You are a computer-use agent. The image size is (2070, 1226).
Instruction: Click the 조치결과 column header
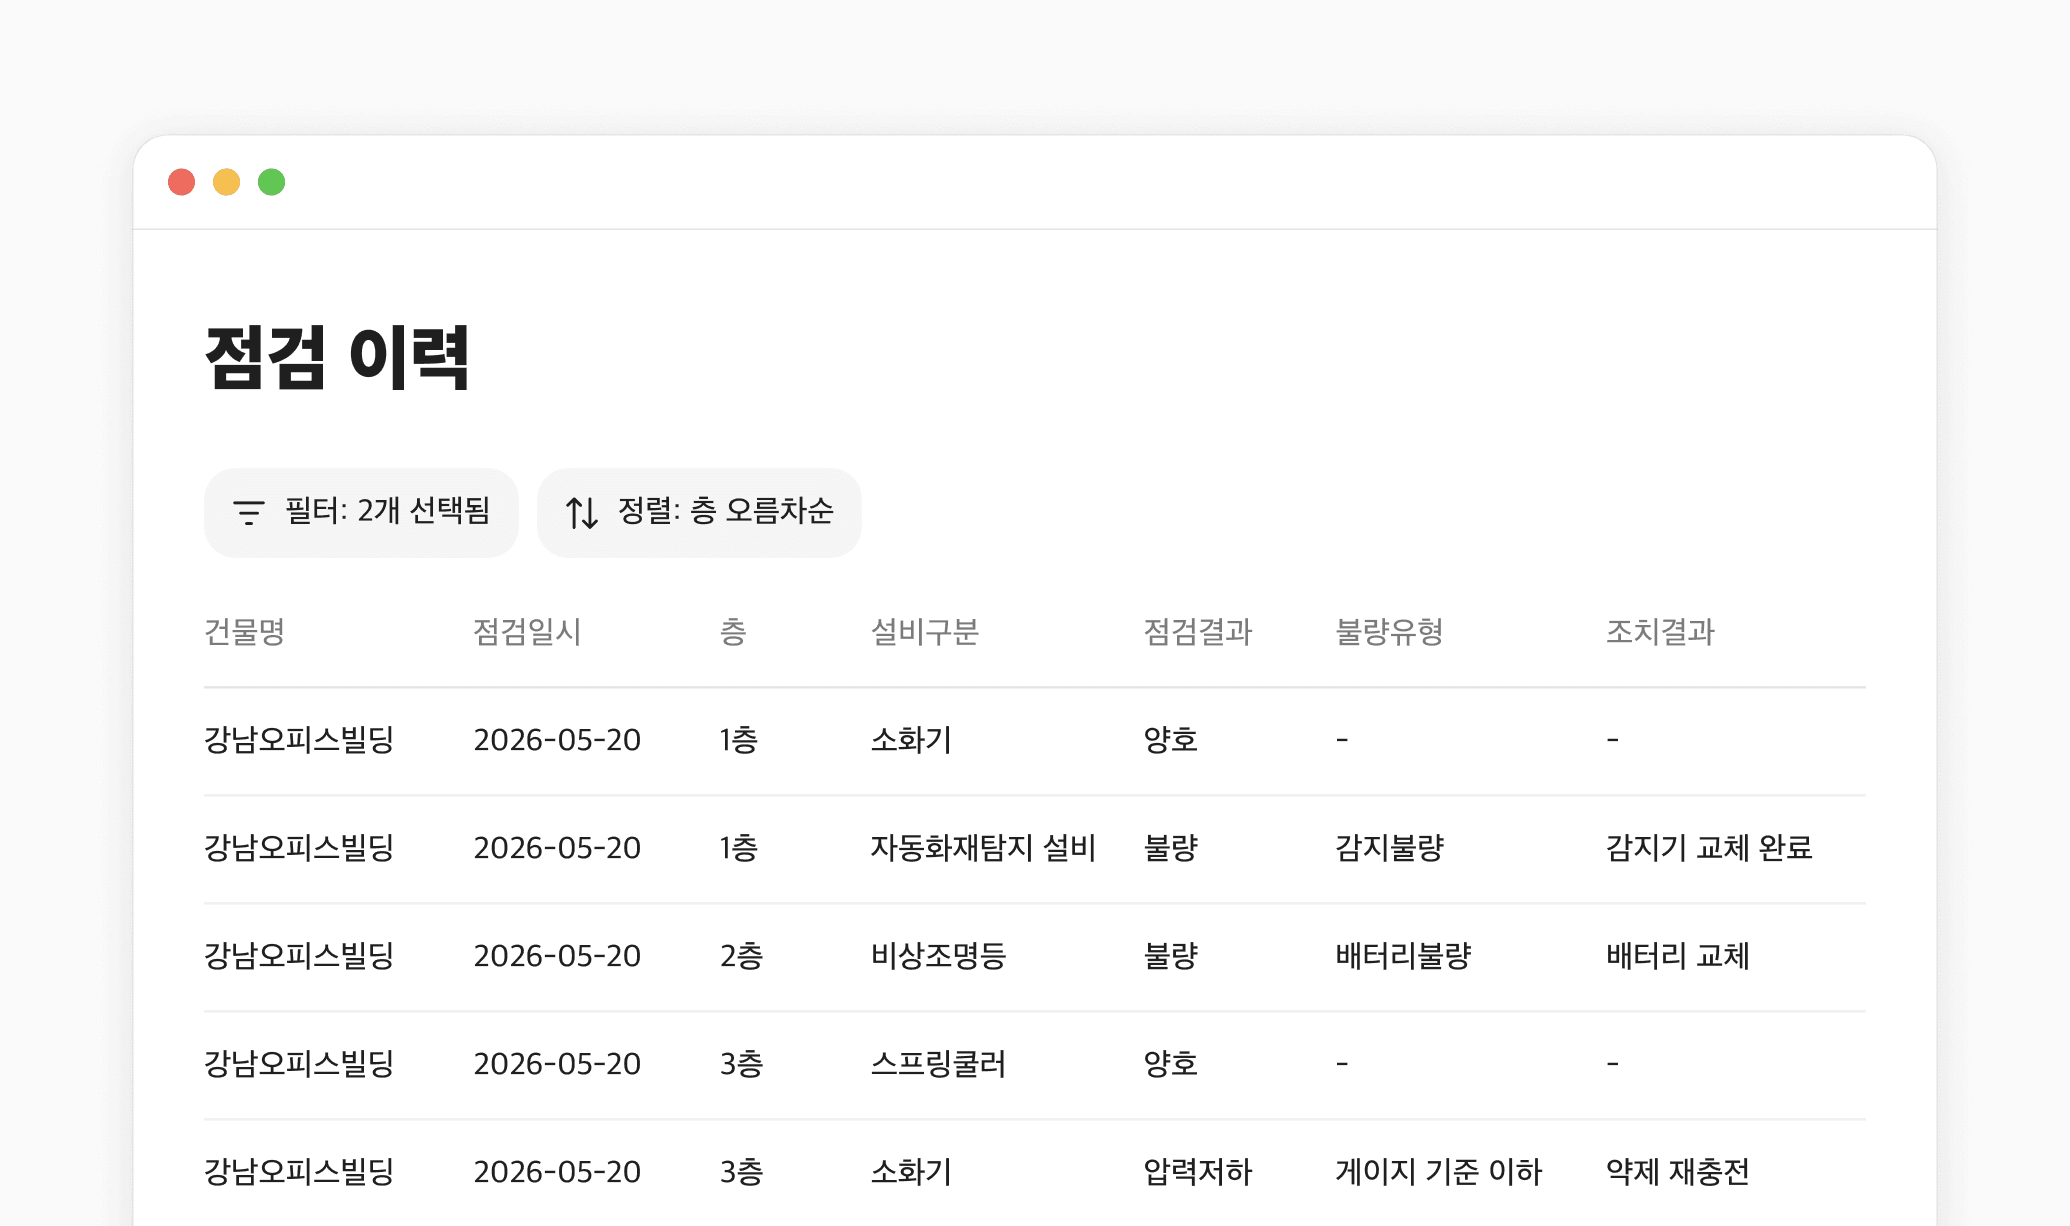pos(1660,632)
